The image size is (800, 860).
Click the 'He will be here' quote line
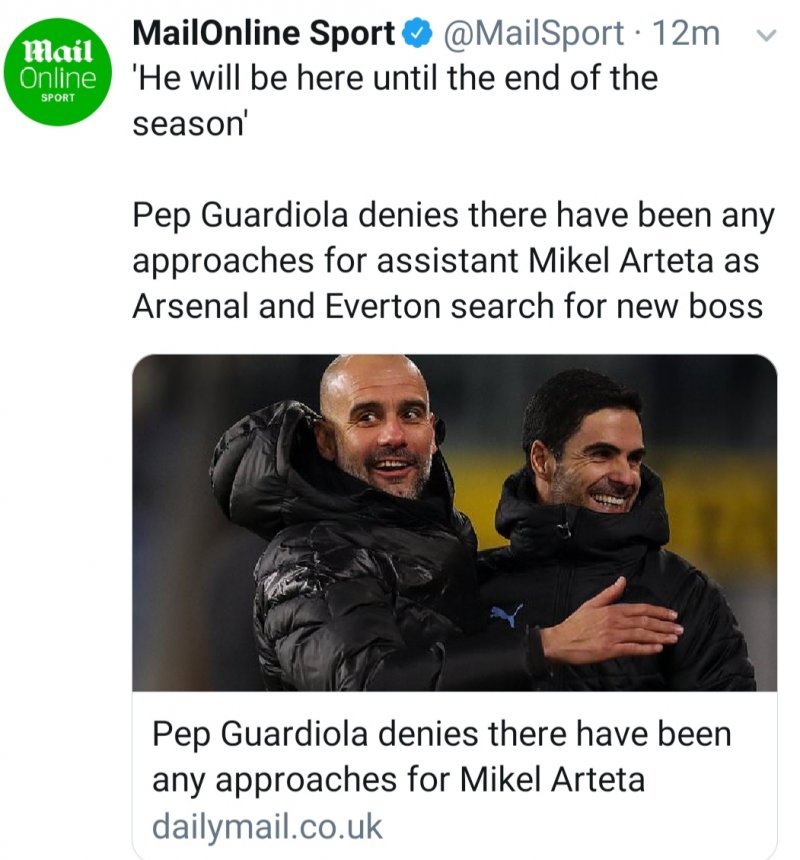(x=395, y=78)
